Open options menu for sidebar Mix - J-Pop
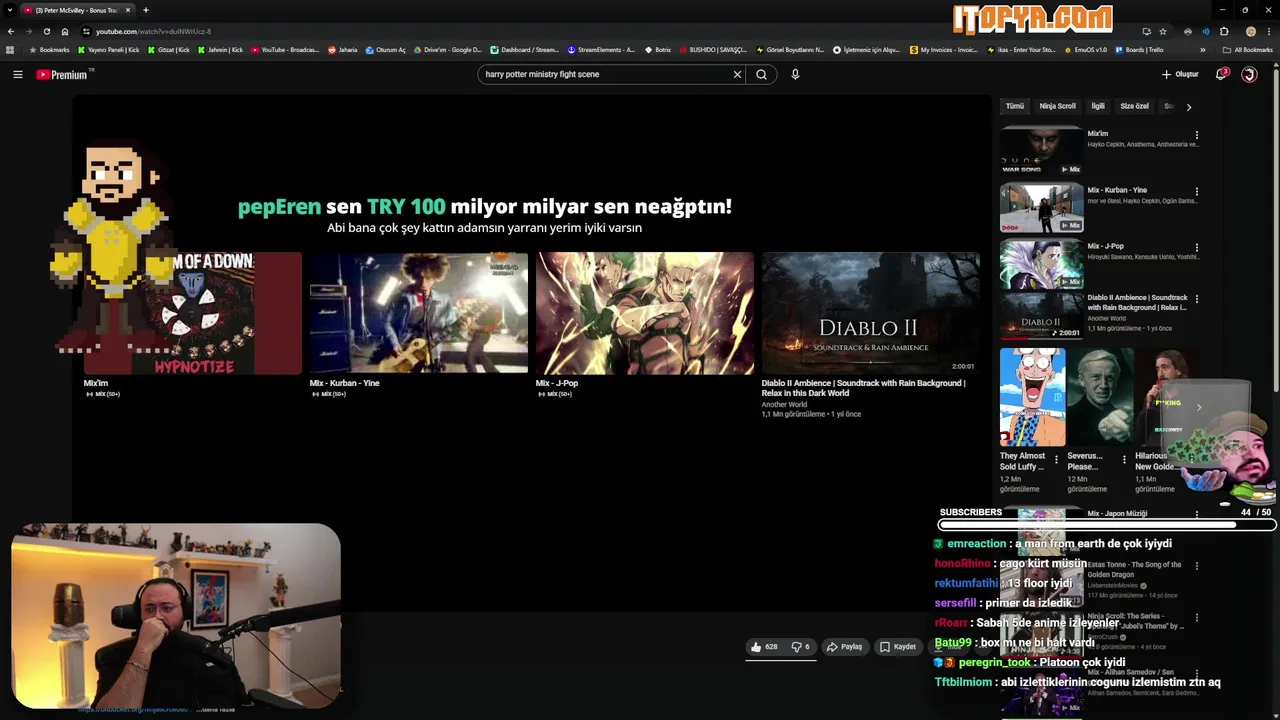 coord(1196,247)
